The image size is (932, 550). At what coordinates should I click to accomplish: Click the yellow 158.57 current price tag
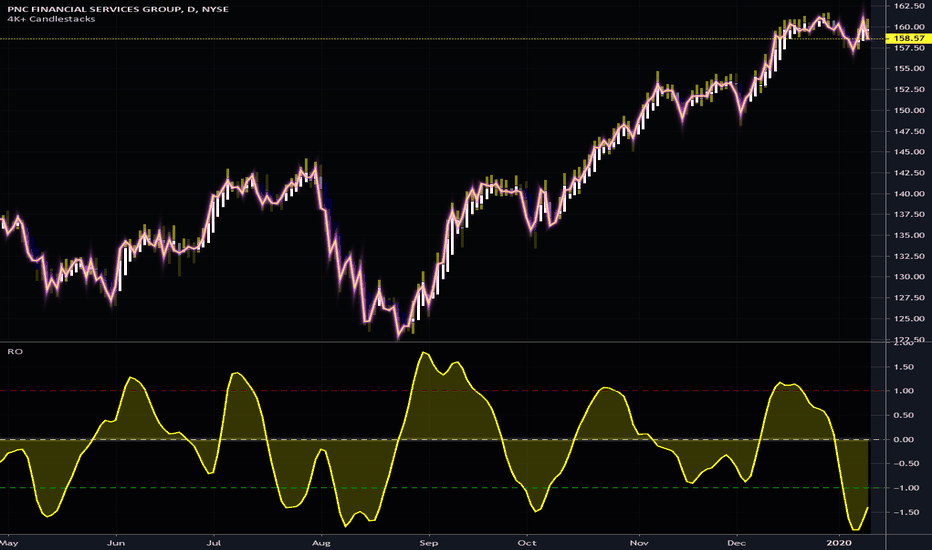coord(908,38)
